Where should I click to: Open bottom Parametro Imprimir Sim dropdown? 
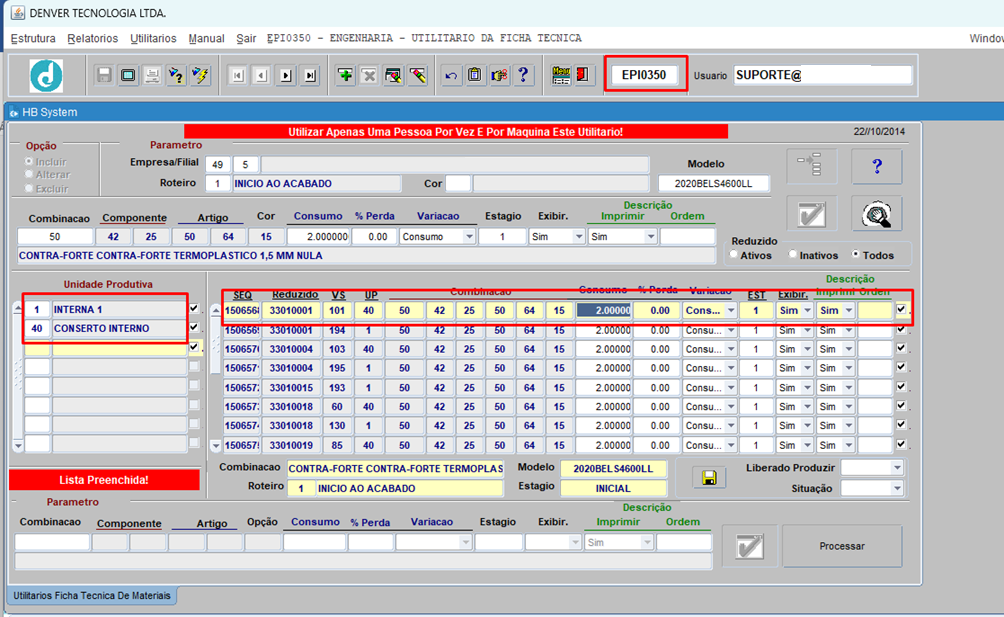[647, 543]
